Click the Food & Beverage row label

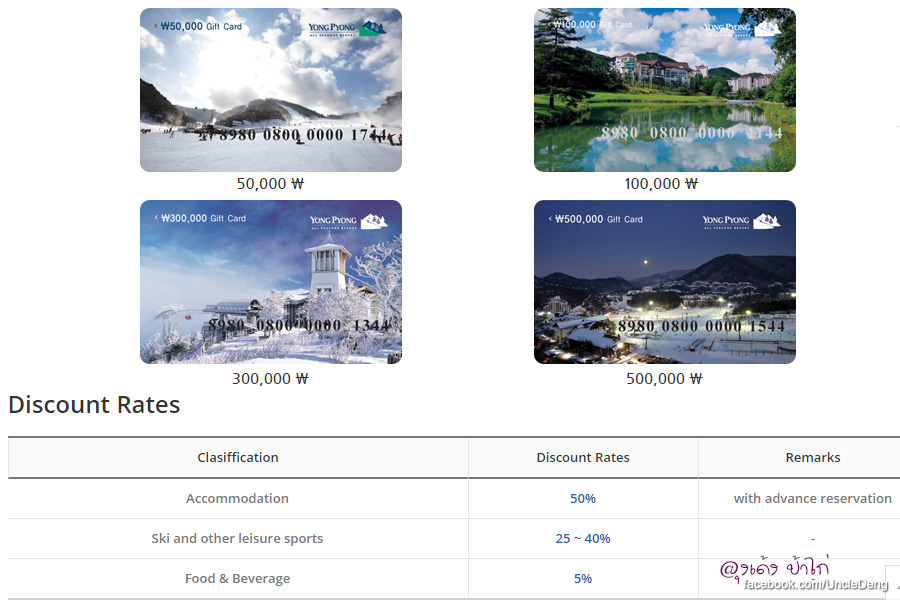click(x=237, y=578)
